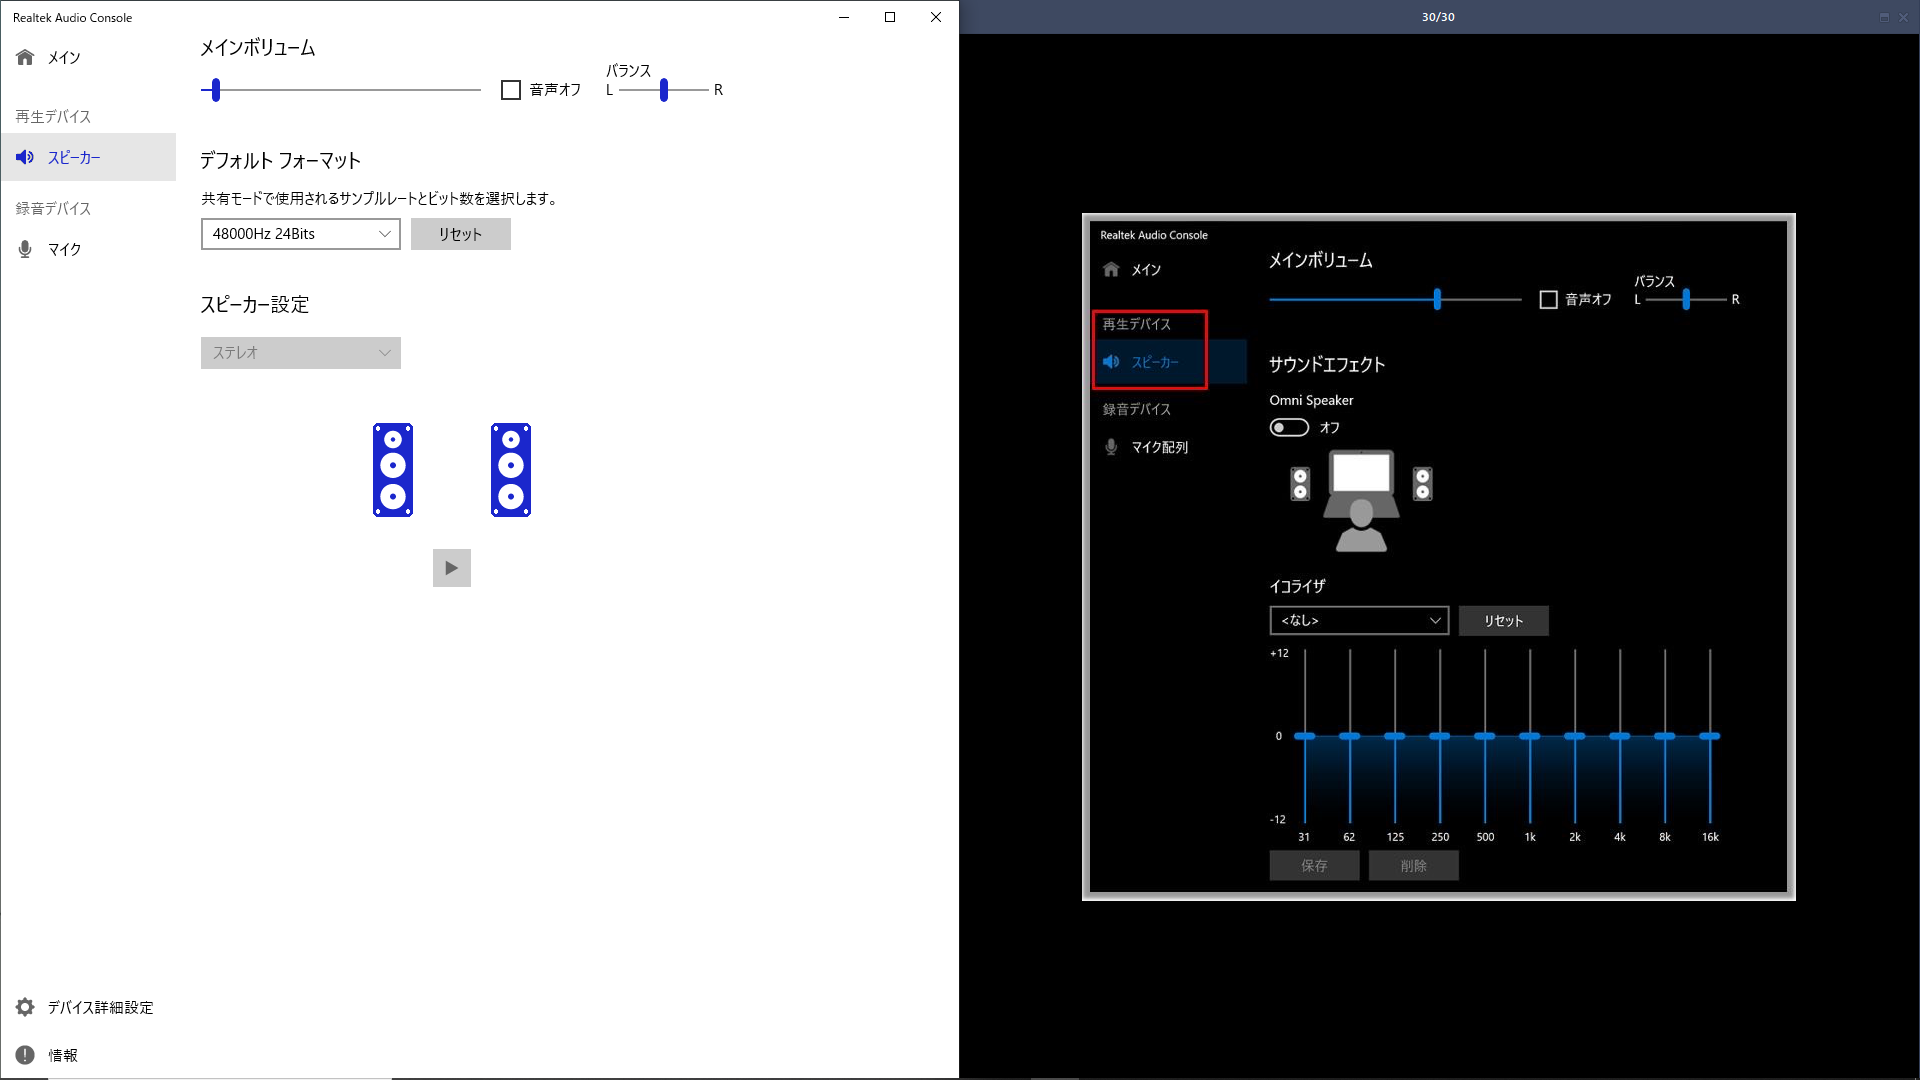Click the left speaker icon beside listener illustration
This screenshot has width=1920, height=1080.
(1300, 484)
